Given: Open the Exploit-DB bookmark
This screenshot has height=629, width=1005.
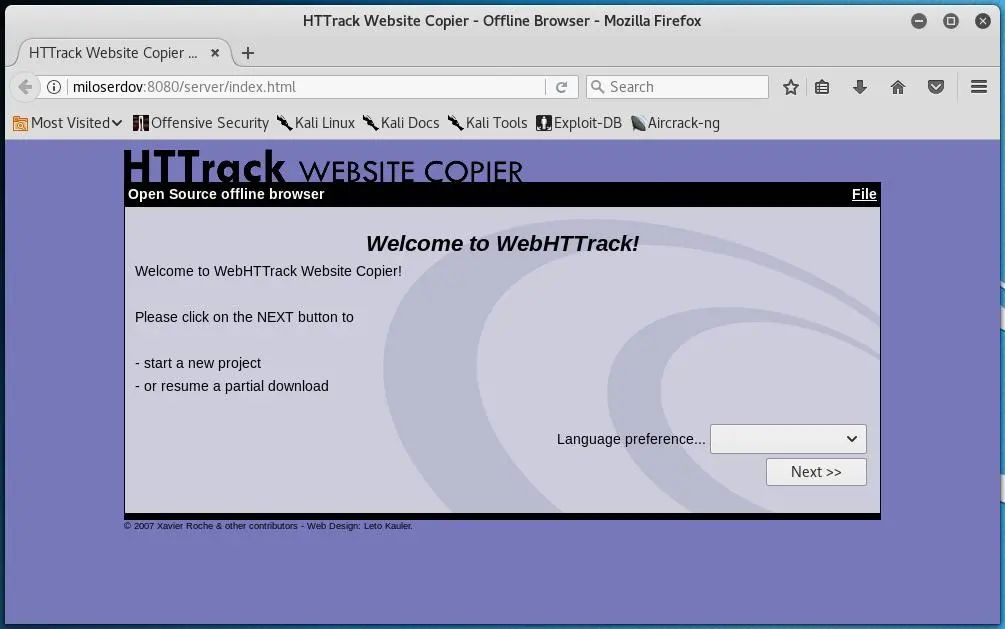Looking at the screenshot, I should click(x=579, y=122).
